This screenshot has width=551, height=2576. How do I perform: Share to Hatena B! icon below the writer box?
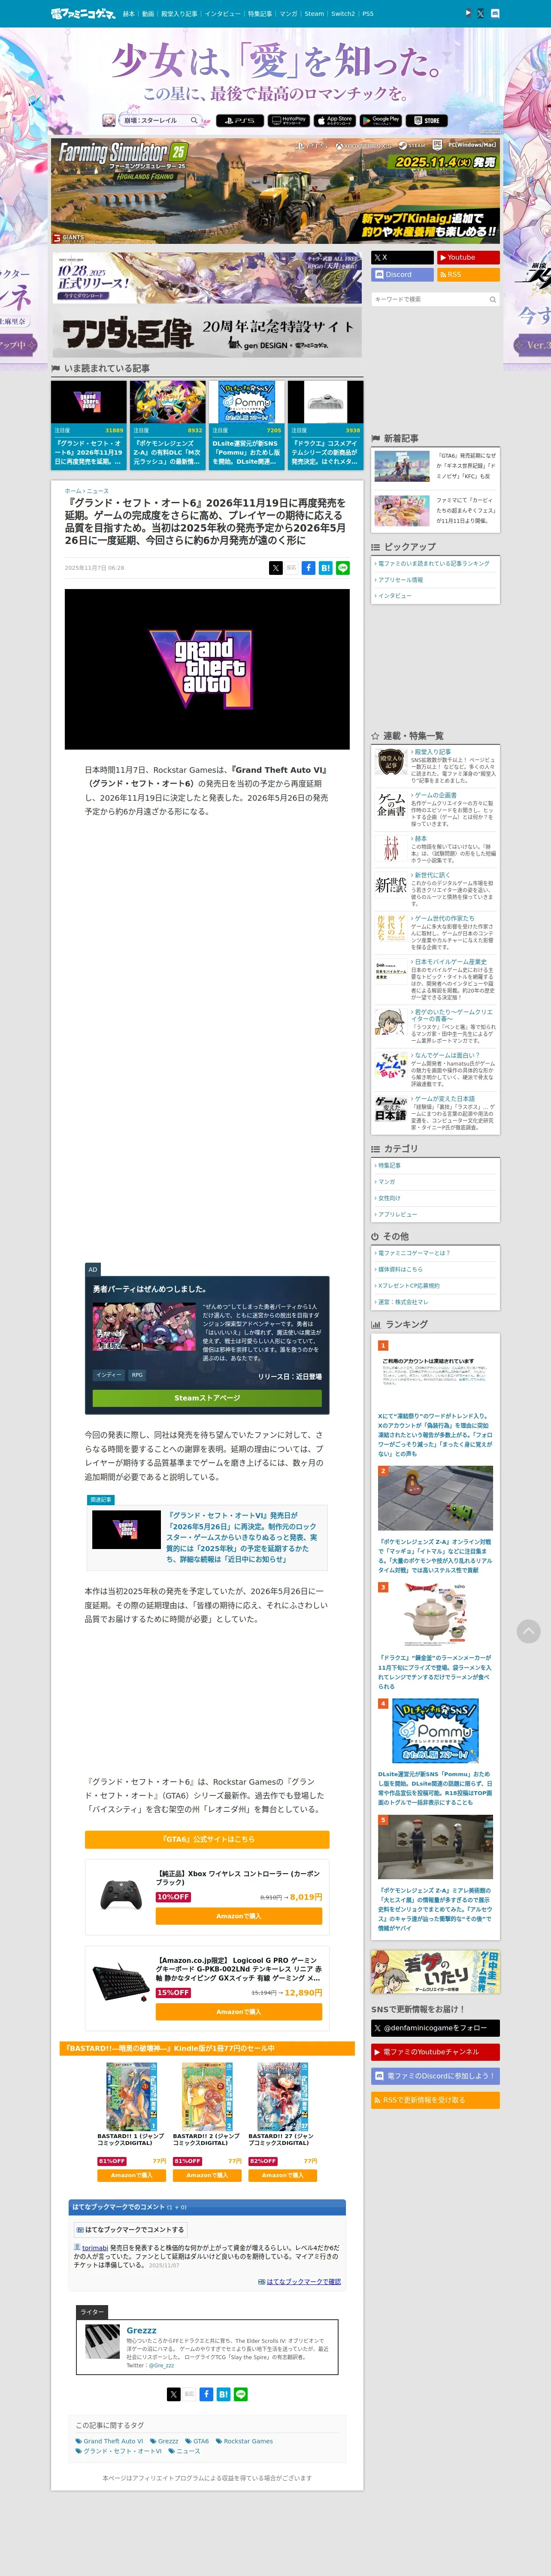tap(223, 2394)
